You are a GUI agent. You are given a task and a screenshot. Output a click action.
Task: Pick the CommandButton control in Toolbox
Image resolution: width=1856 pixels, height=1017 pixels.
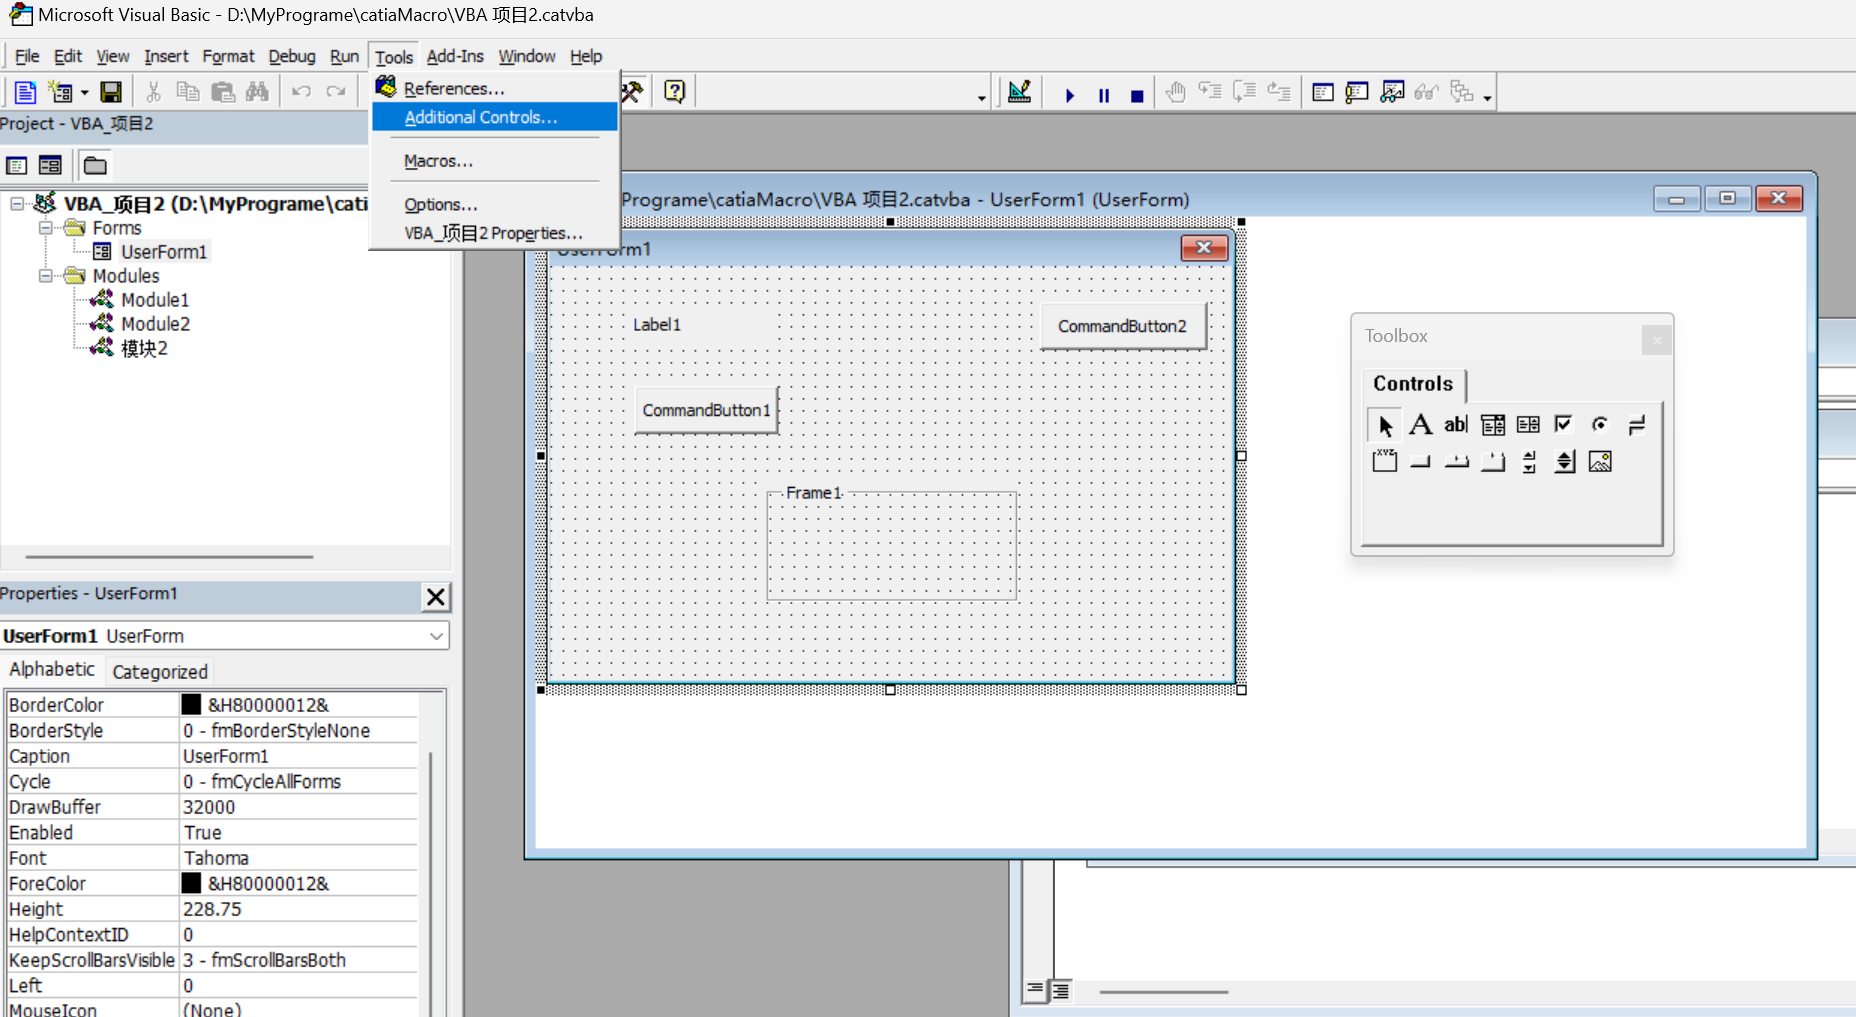click(1420, 461)
